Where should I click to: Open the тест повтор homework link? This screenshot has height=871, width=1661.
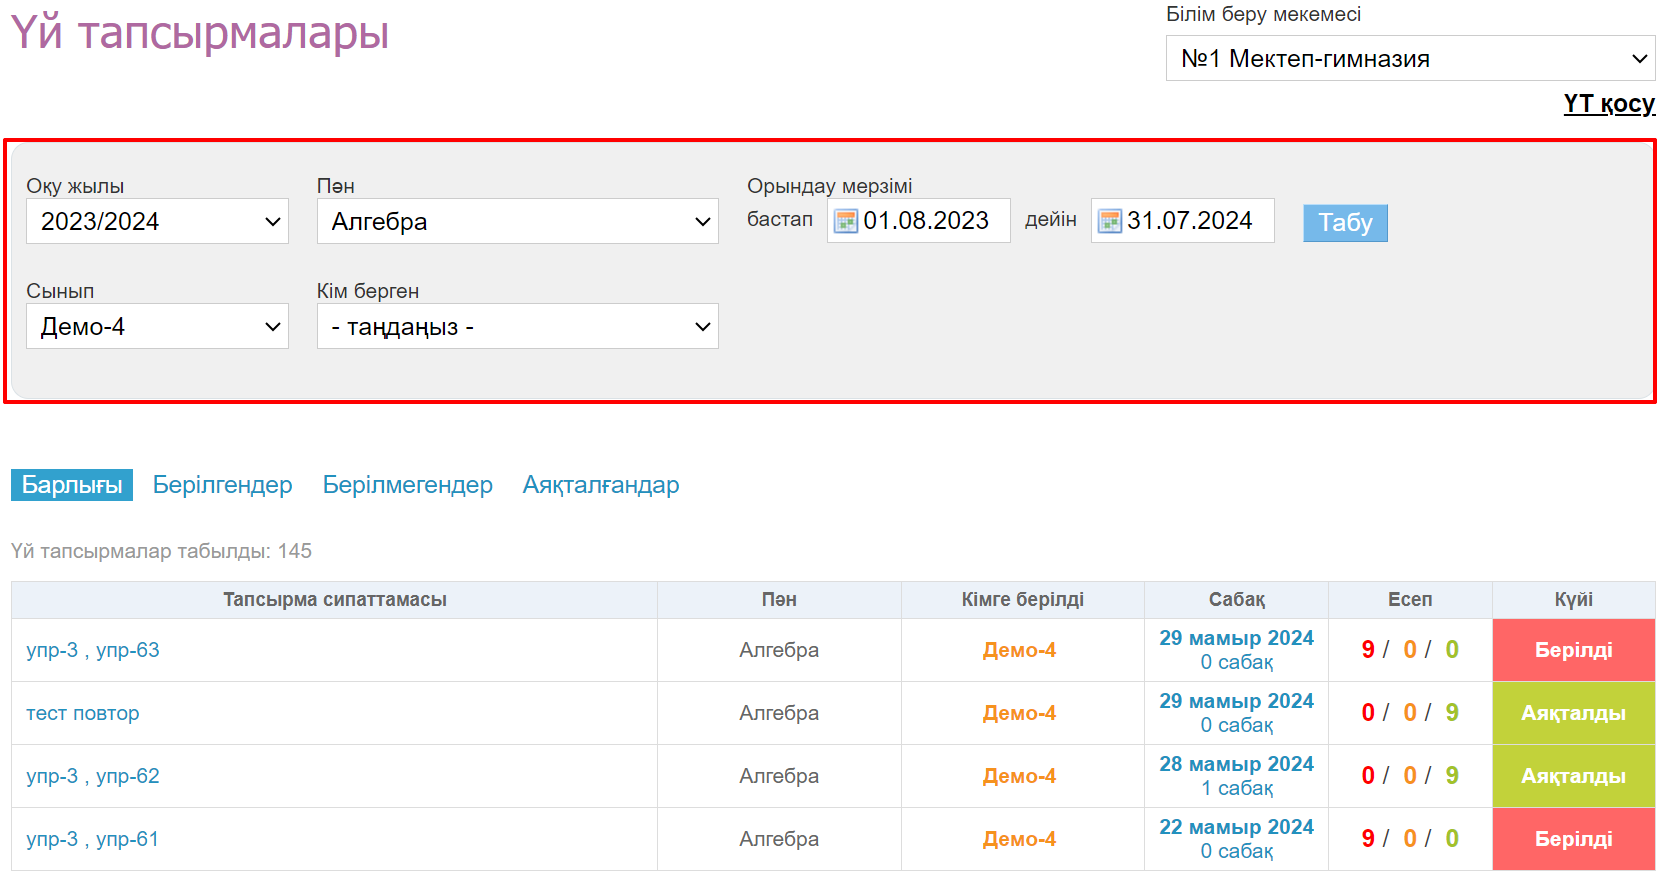point(83,713)
